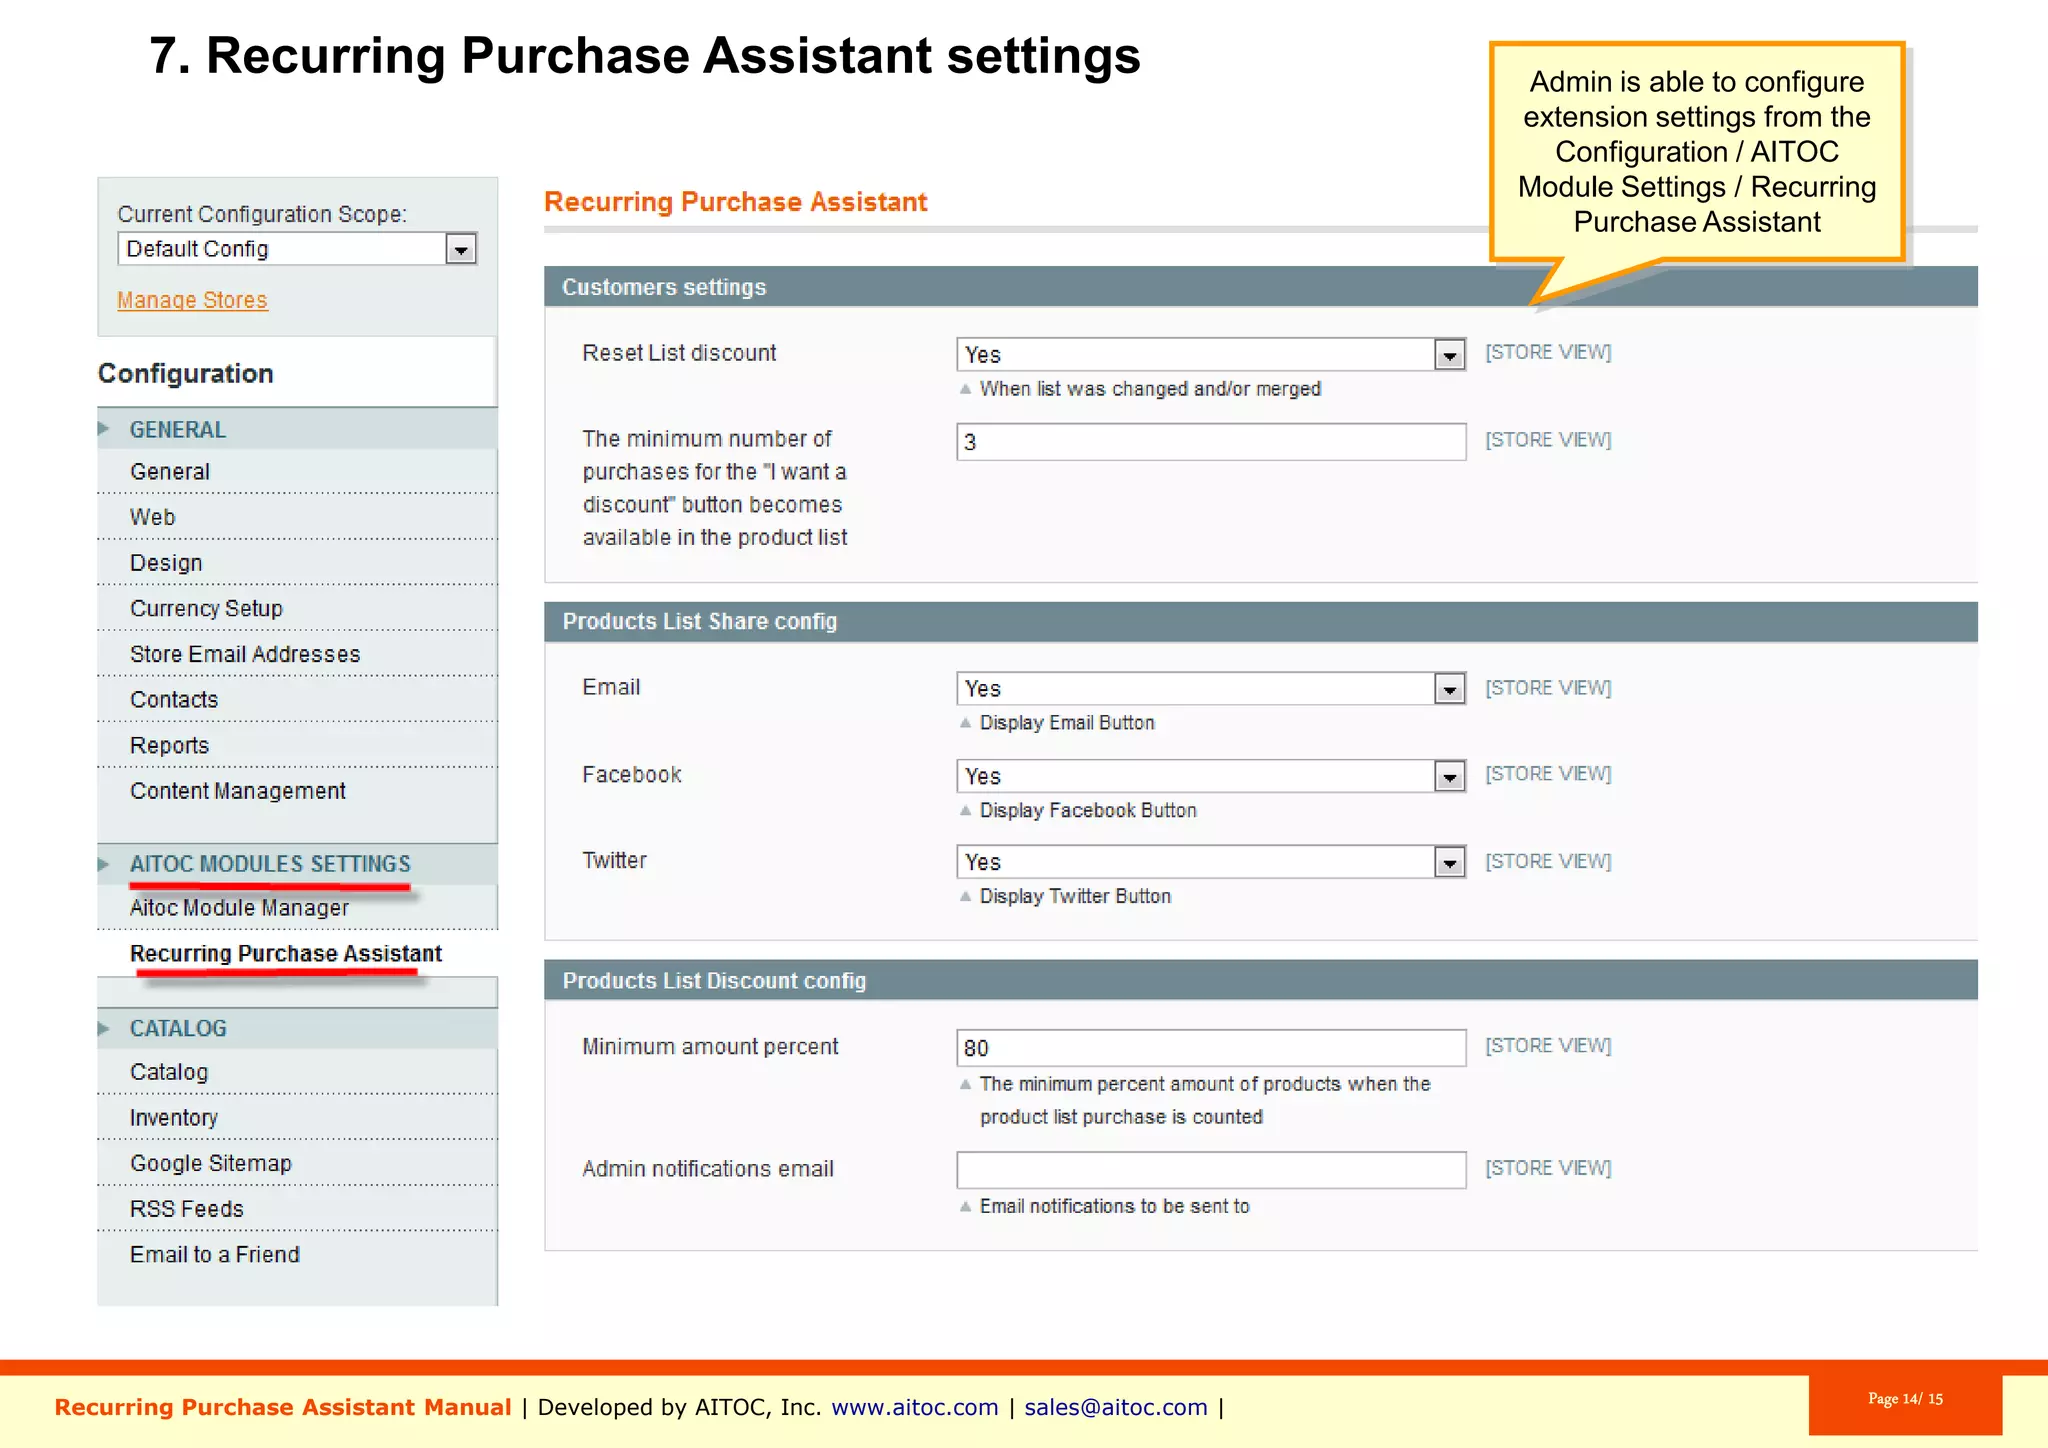Click the AITOC MODULES SETTINGS heading

click(270, 864)
